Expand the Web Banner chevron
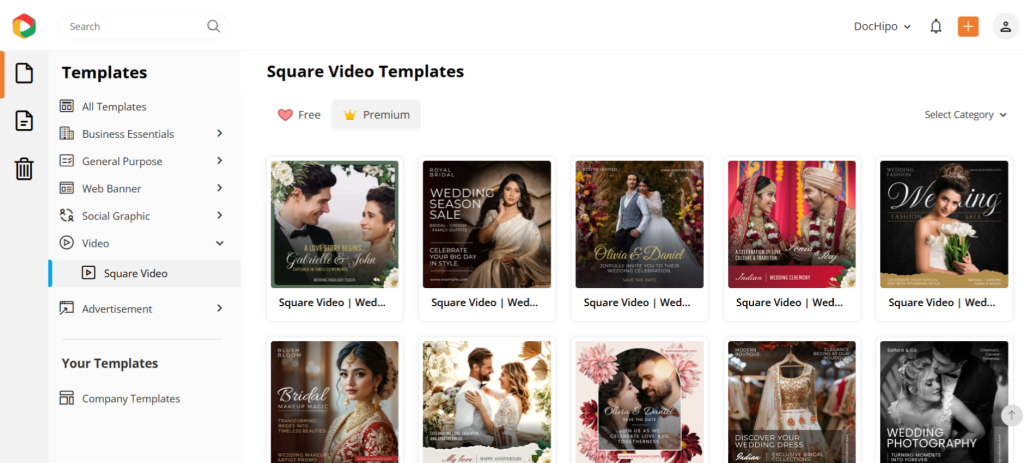Viewport: 1024px width, 463px height. 219,188
